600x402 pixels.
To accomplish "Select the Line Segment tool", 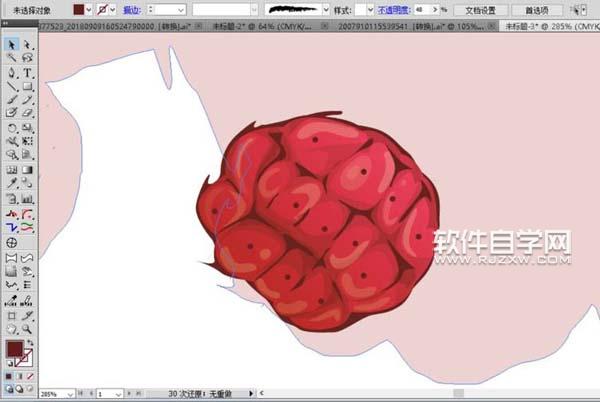I will click(x=11, y=86).
